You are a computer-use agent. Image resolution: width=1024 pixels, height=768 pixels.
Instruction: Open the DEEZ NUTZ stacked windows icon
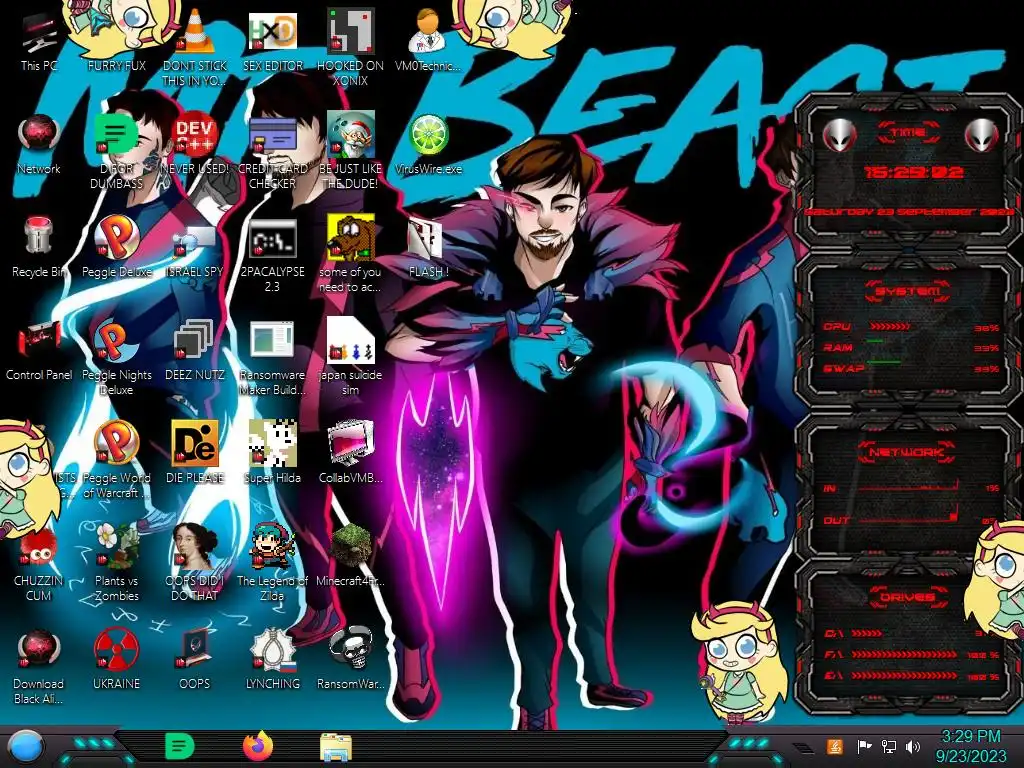click(193, 341)
